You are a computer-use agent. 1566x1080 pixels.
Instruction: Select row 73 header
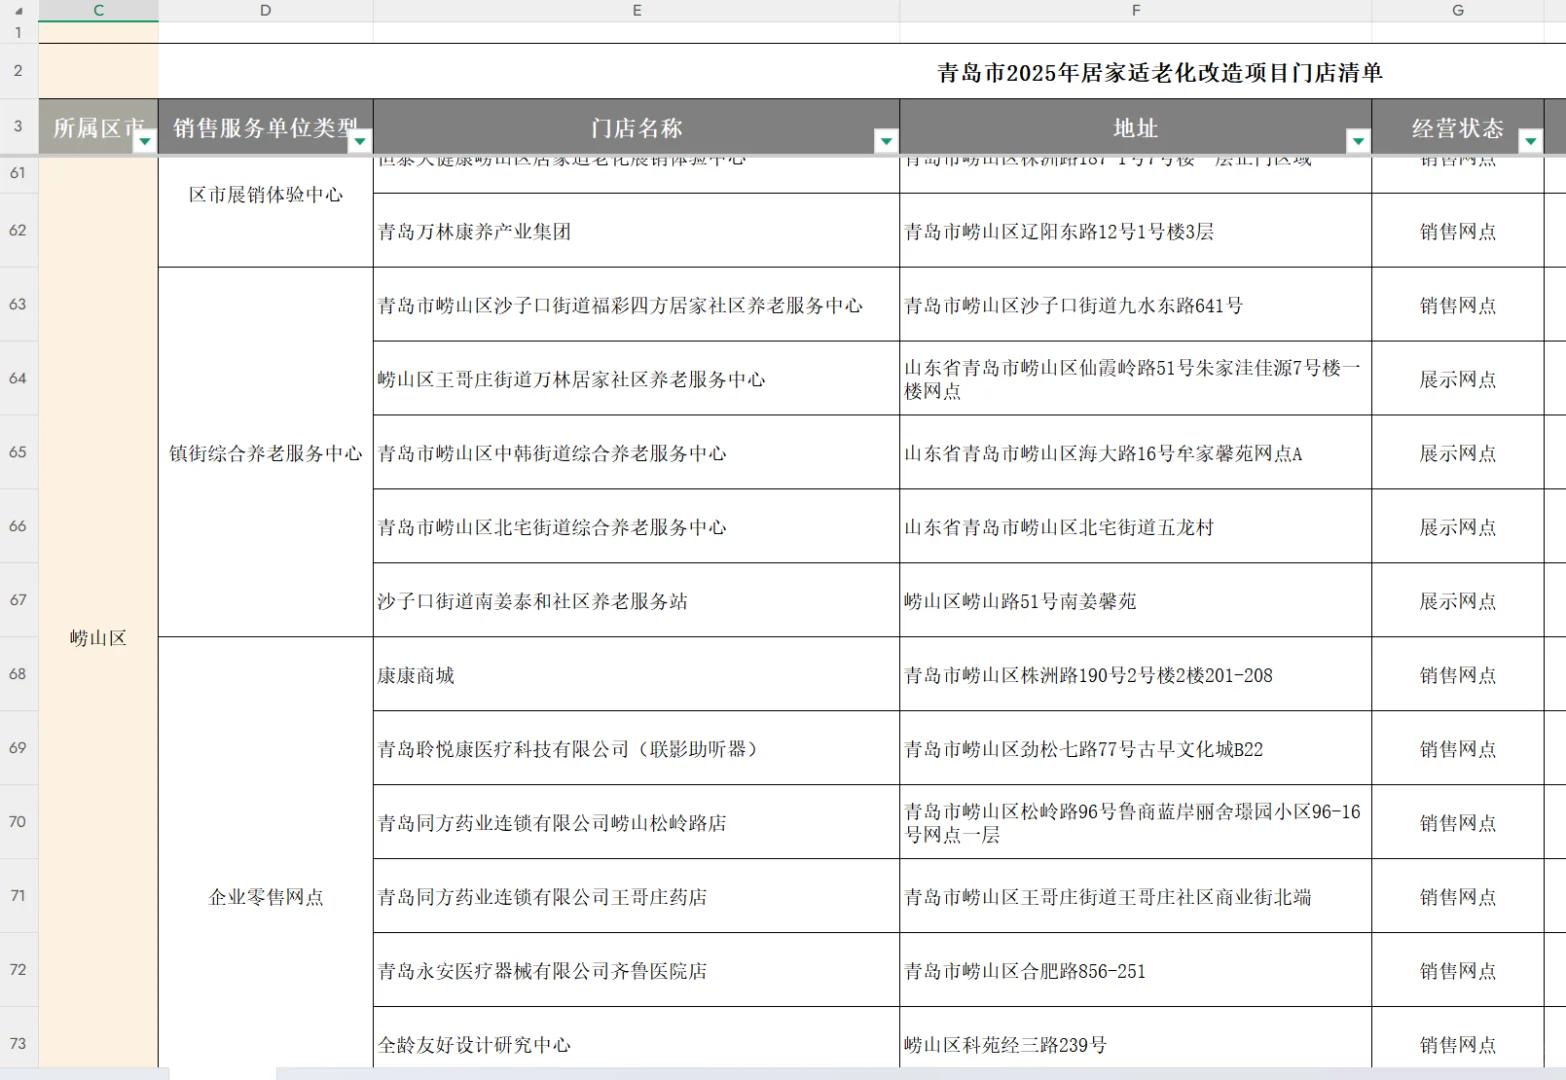click(18, 1044)
